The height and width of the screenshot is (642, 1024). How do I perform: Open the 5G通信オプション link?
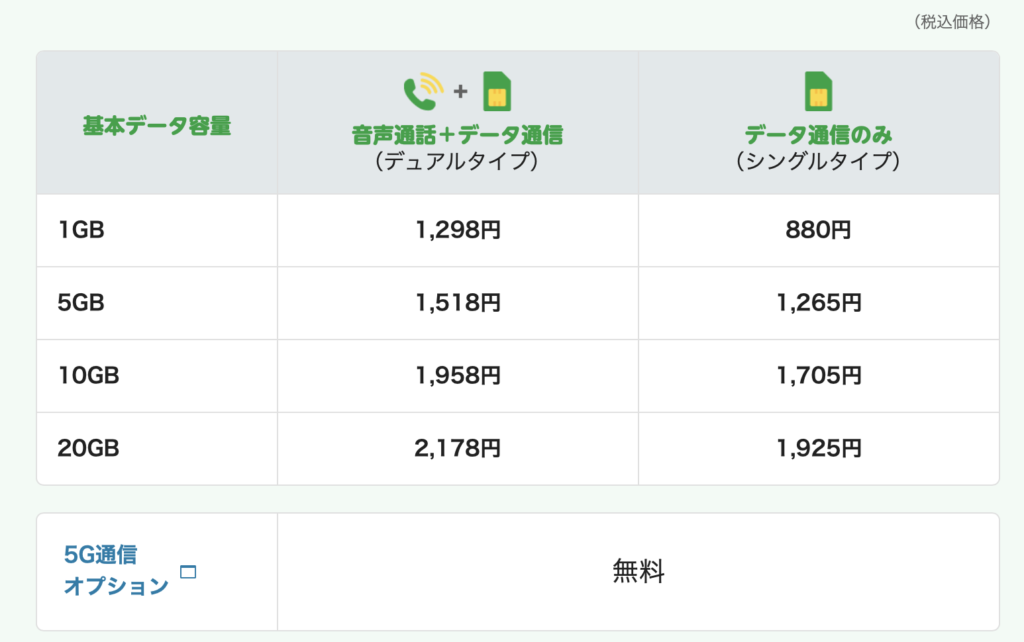(115, 570)
